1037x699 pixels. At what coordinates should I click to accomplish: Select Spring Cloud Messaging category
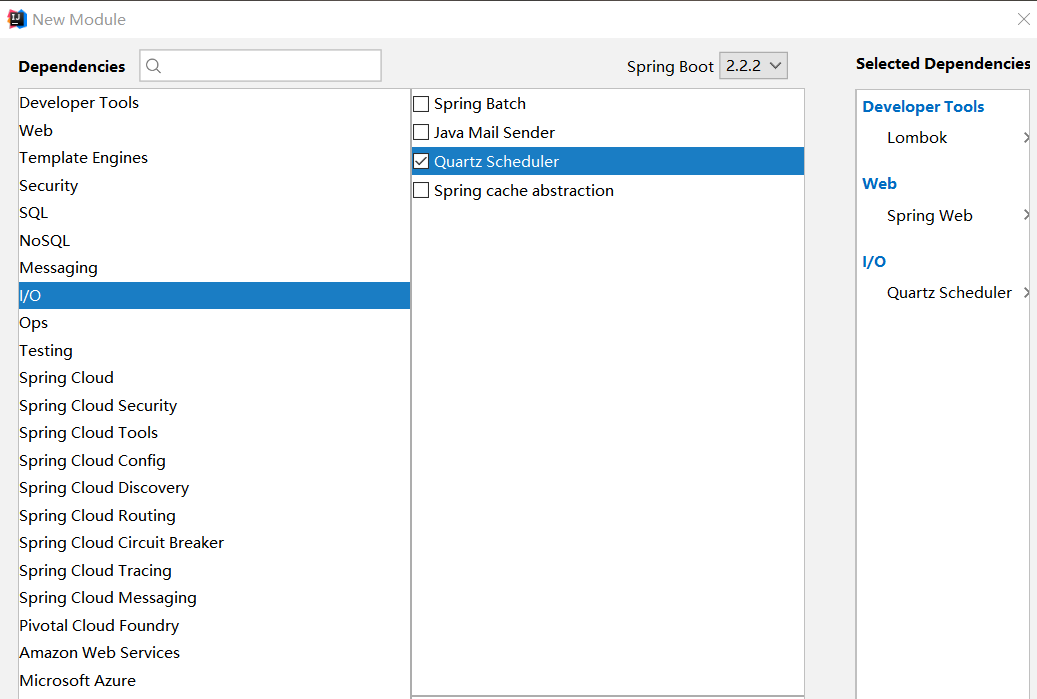(214, 598)
